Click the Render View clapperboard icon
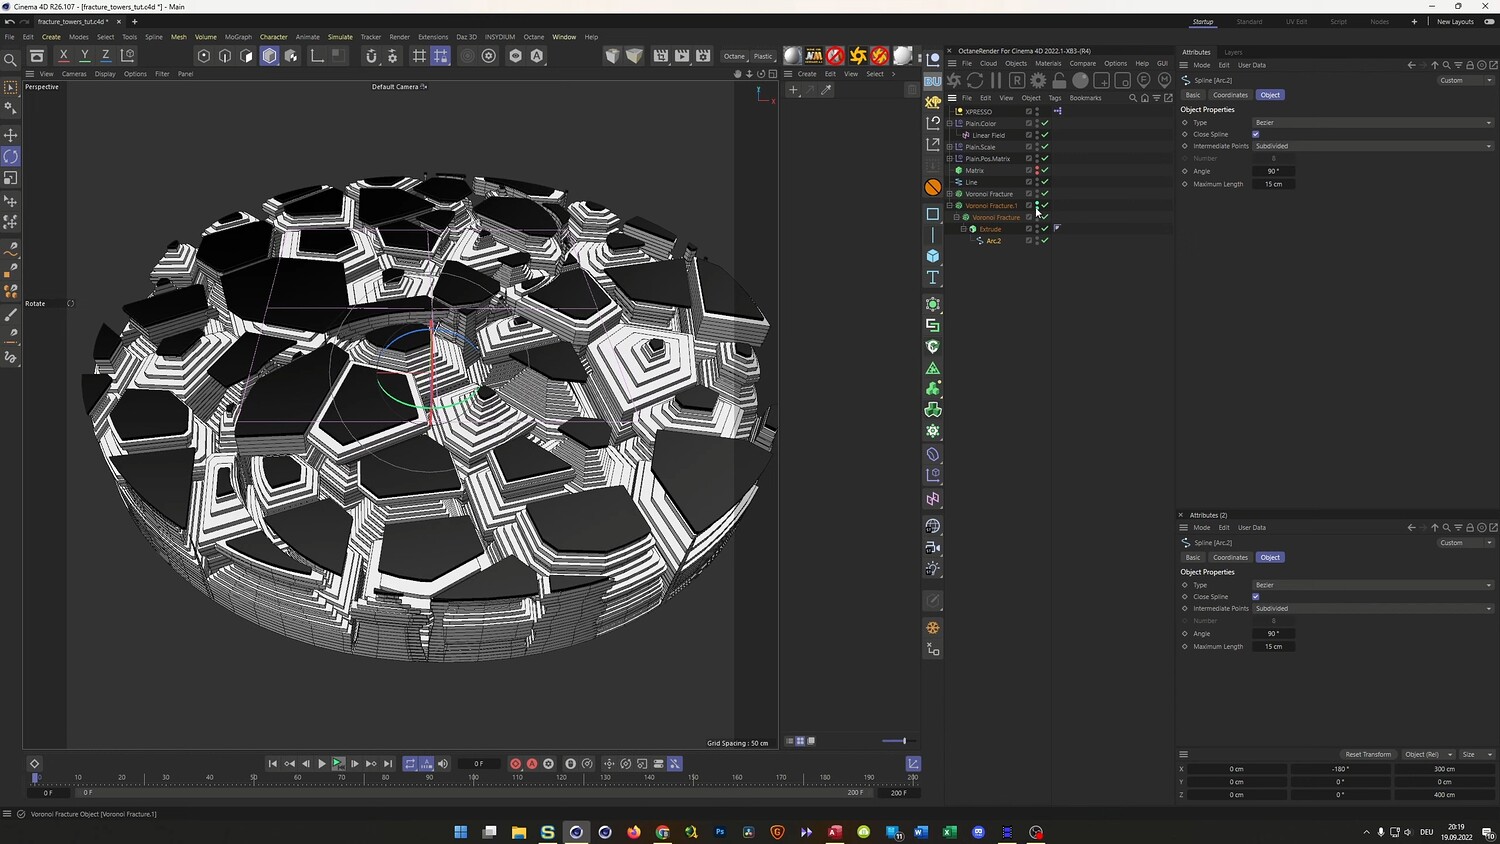 [660, 56]
